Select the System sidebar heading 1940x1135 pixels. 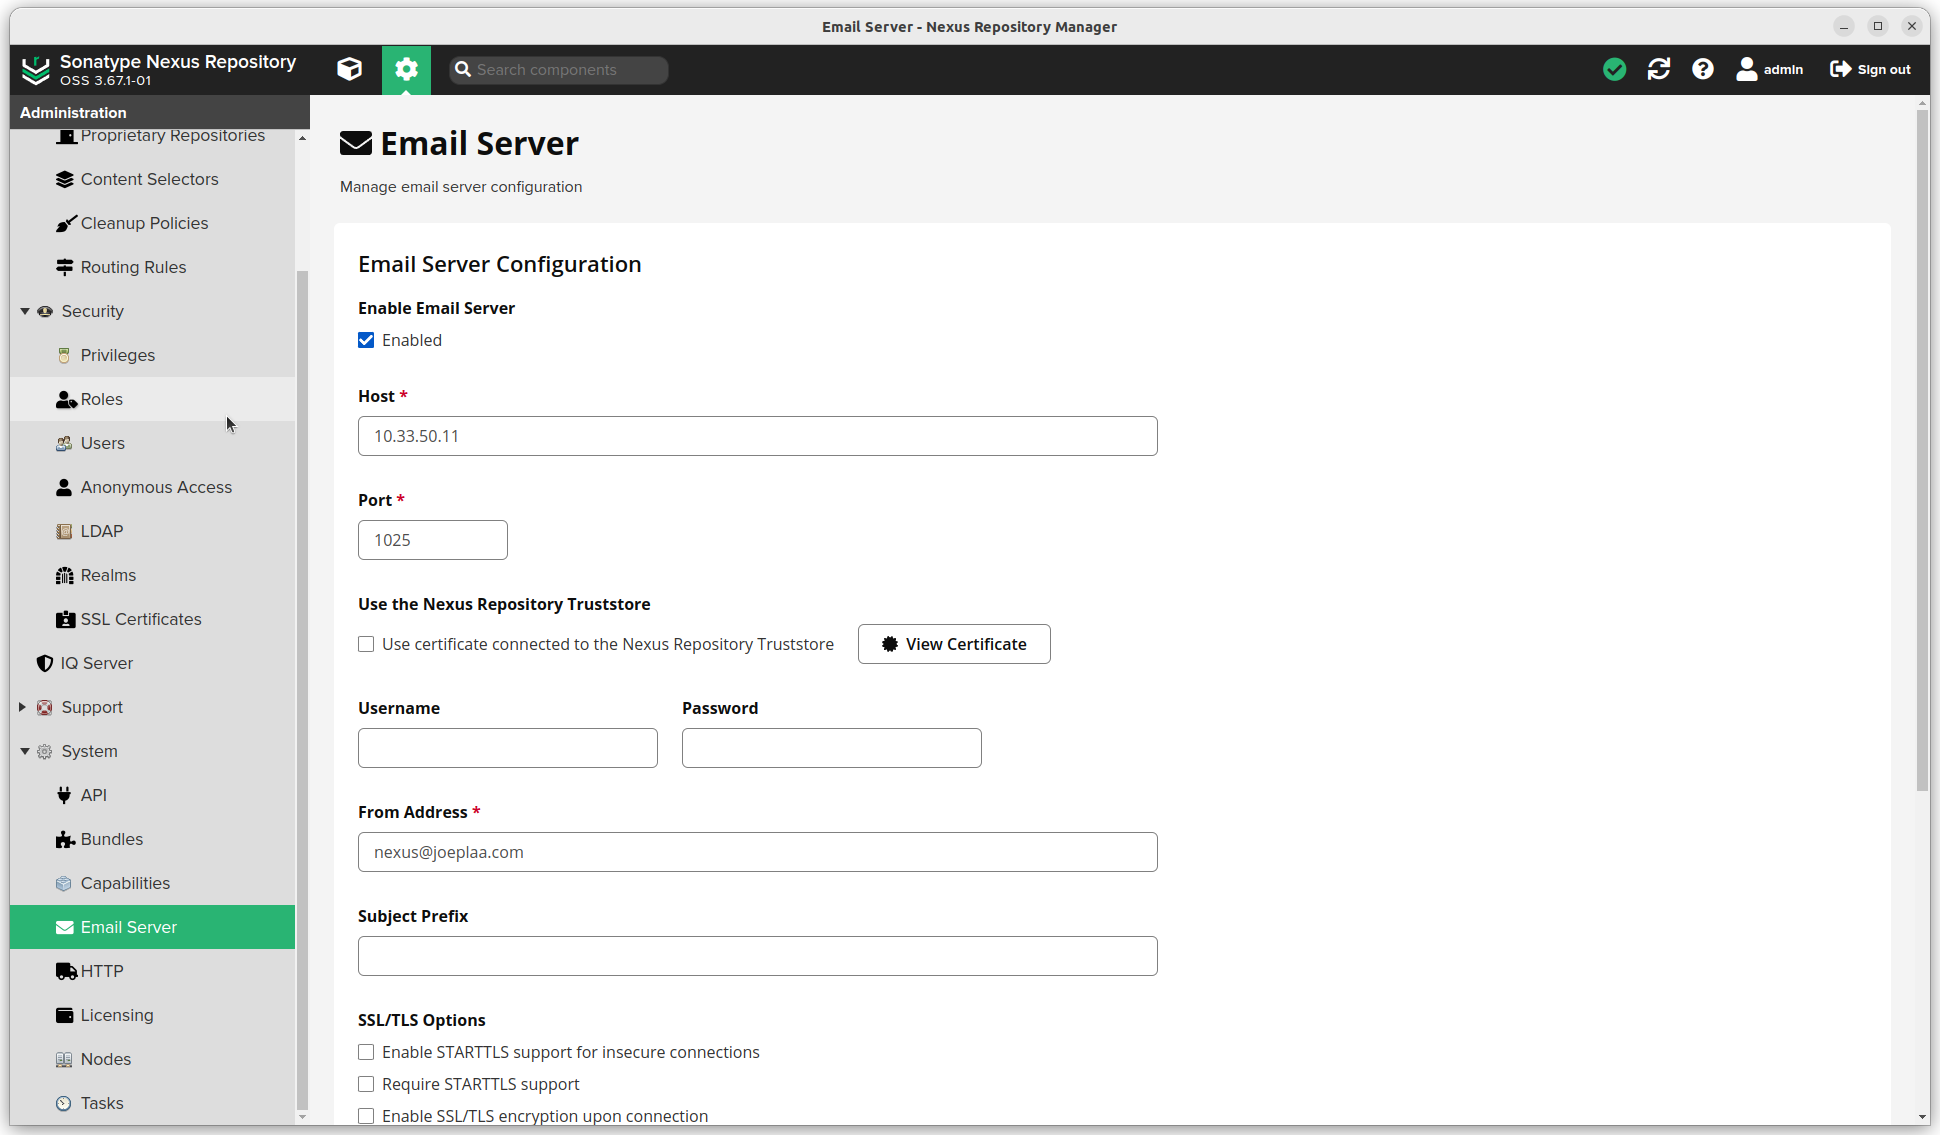89,751
